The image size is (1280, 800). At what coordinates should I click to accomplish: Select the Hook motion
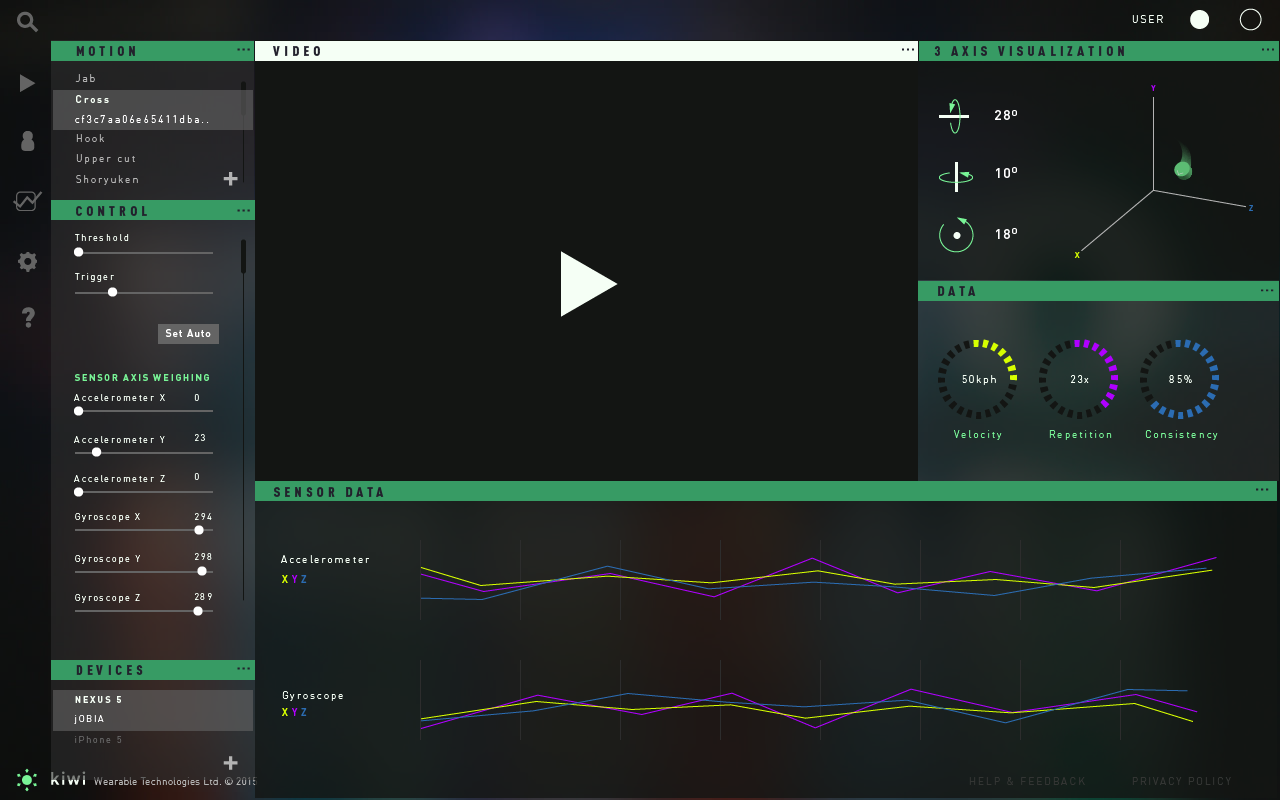(91, 139)
